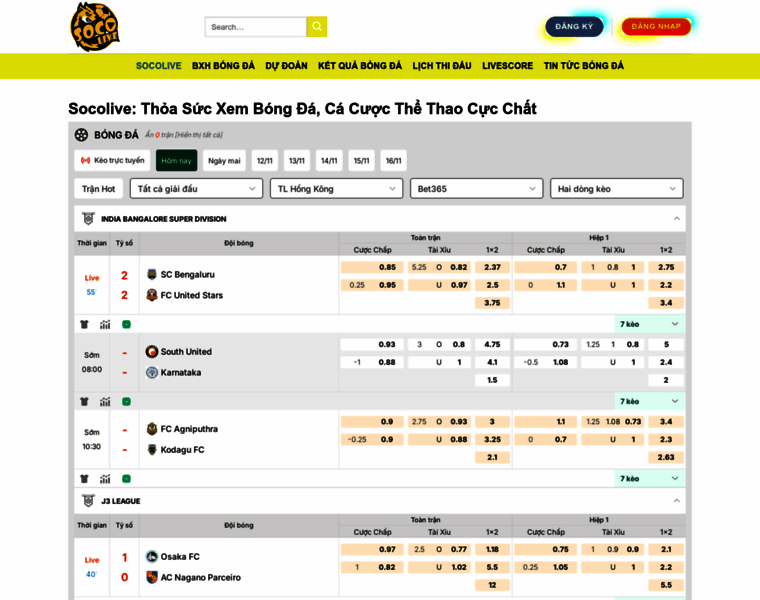Viewport: 760px width, 600px height.
Task: Open the Bet365 bookmaker dropdown
Action: [x=476, y=189]
